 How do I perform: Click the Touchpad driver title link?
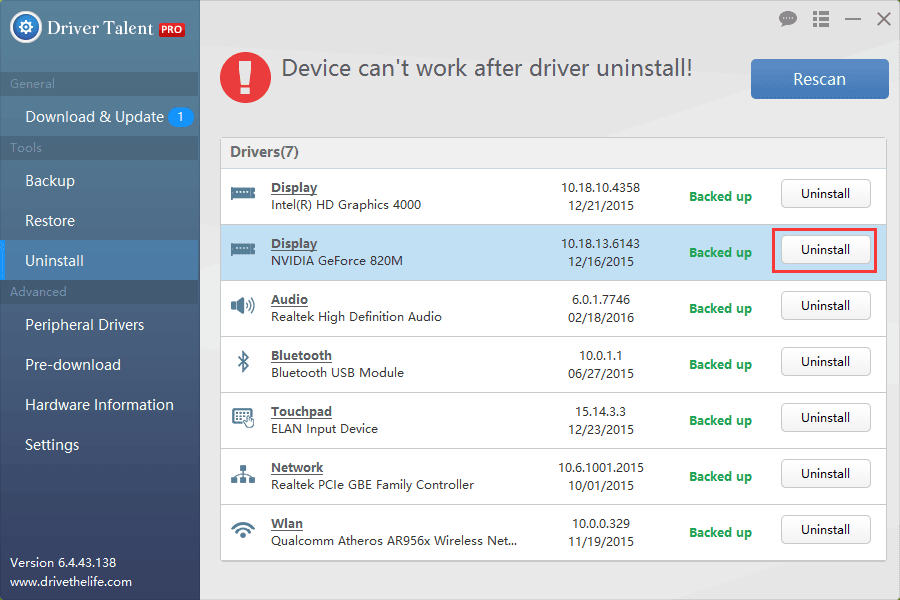coord(301,412)
